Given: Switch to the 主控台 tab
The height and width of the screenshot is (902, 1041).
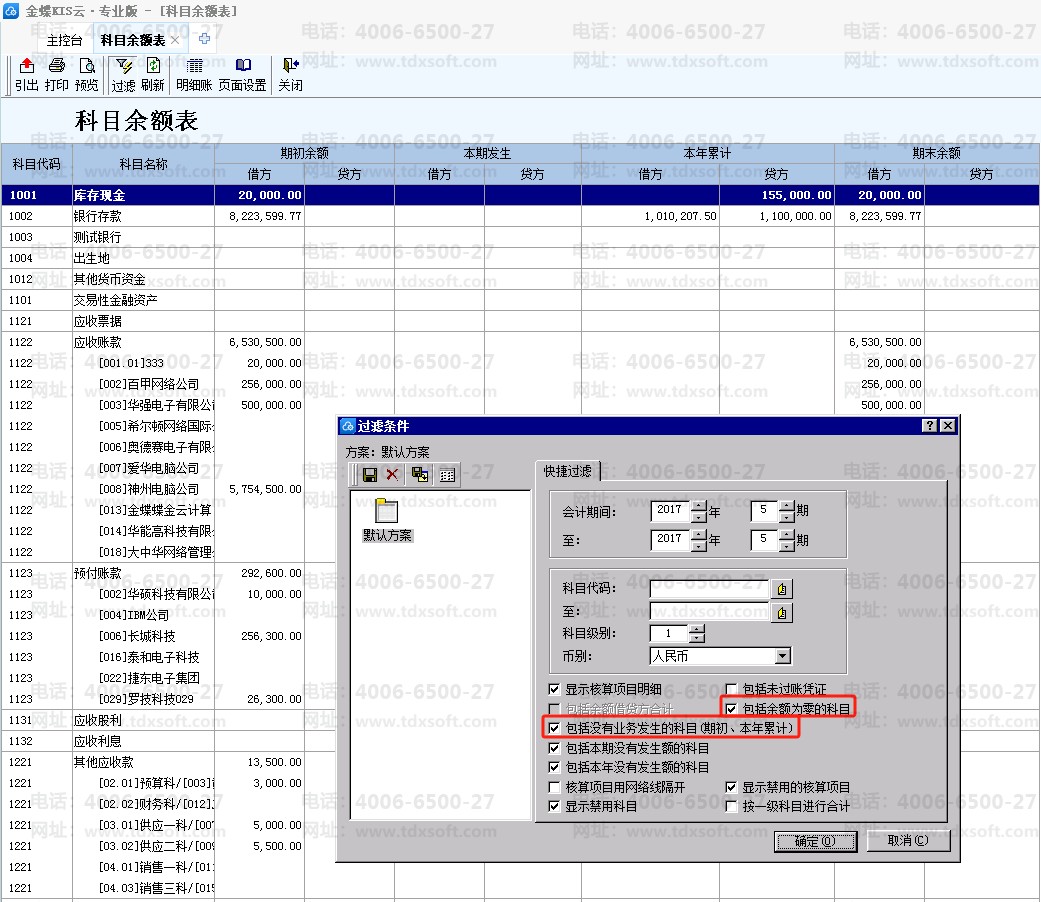Looking at the screenshot, I should click(x=64, y=40).
